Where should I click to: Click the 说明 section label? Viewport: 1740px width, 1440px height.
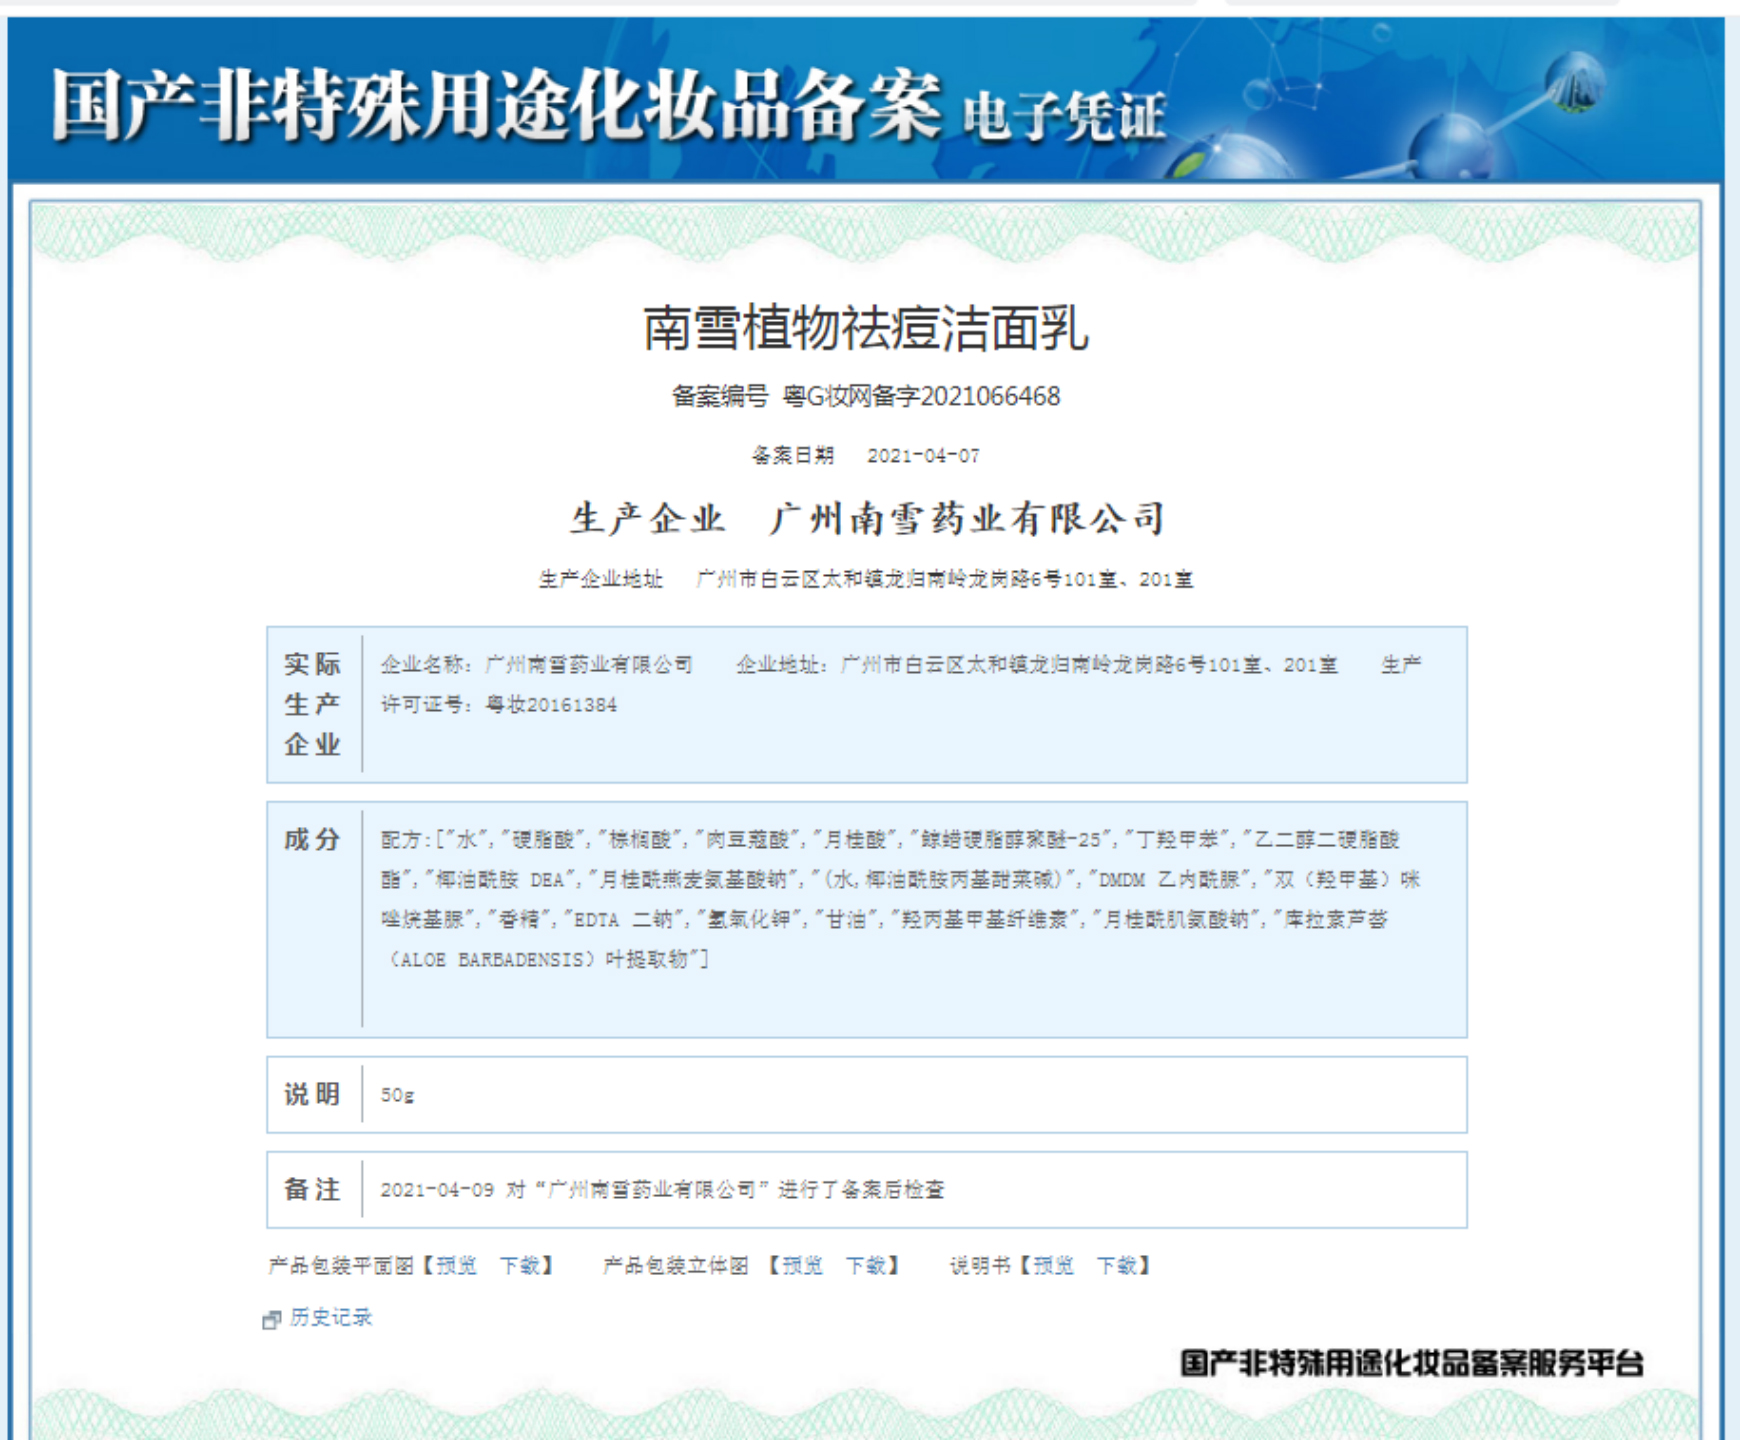pyautogui.click(x=312, y=1094)
